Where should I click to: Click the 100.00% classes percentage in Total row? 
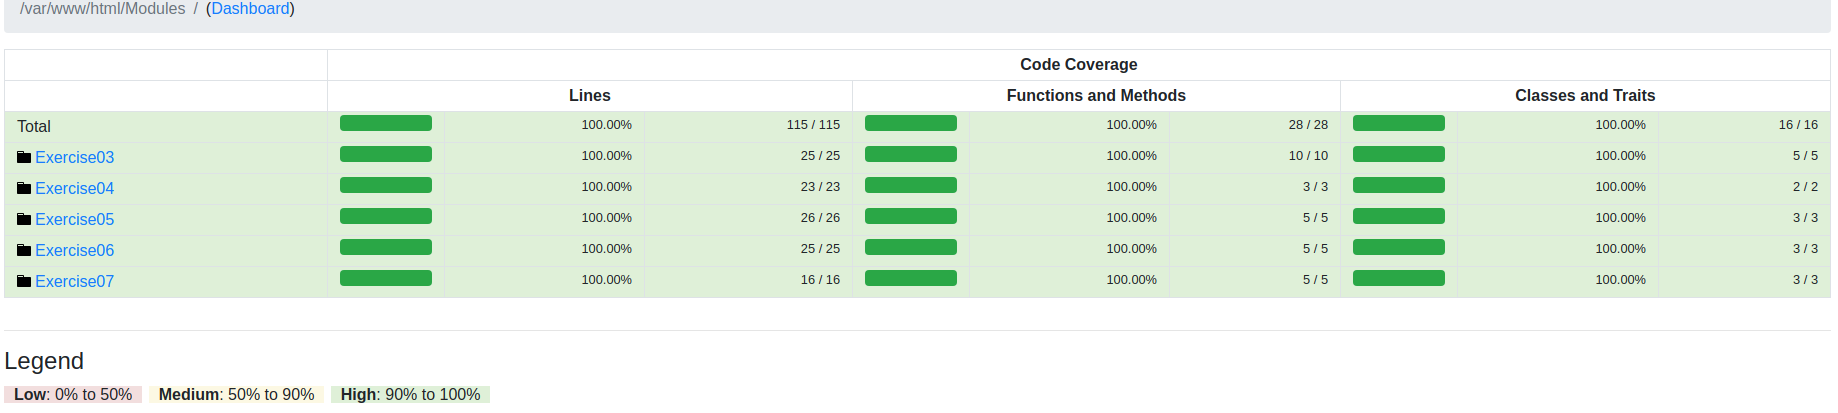1620,125
